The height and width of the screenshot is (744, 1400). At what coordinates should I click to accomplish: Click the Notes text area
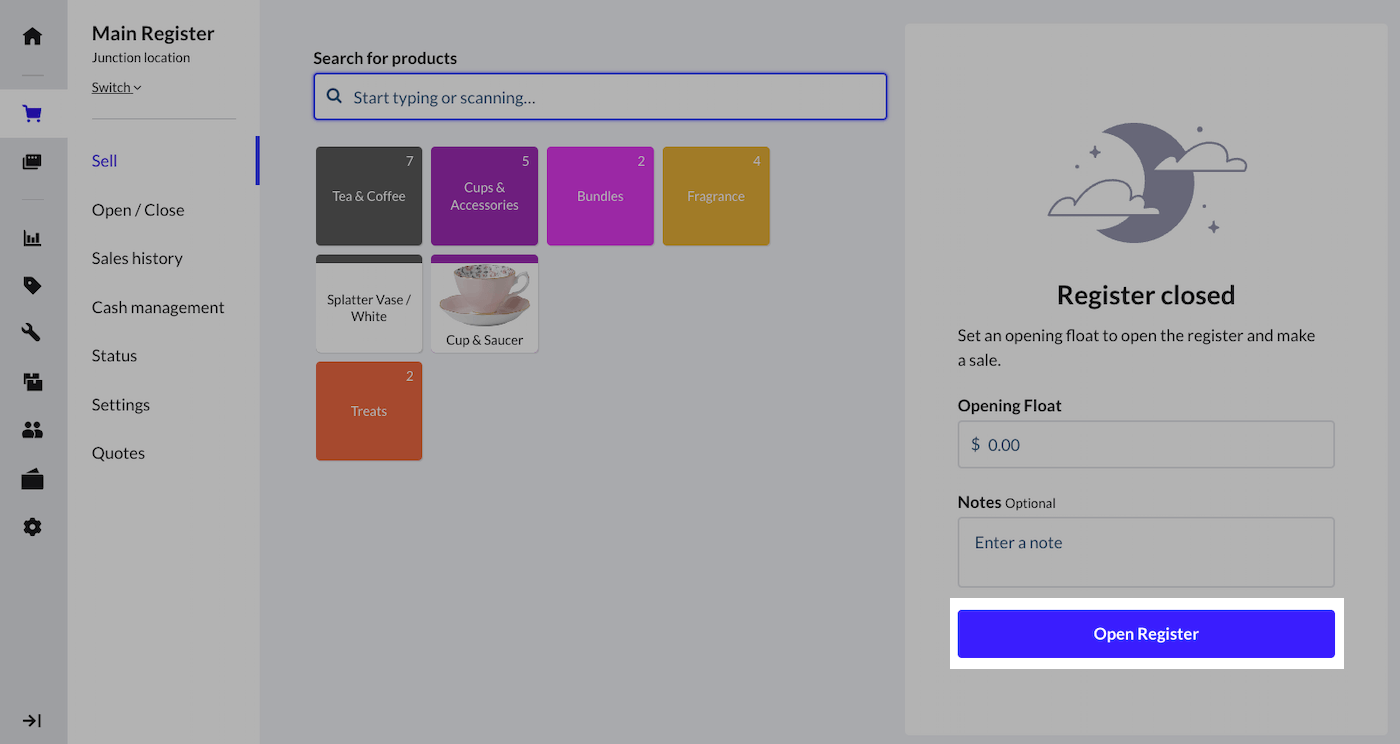pyautogui.click(x=1146, y=552)
